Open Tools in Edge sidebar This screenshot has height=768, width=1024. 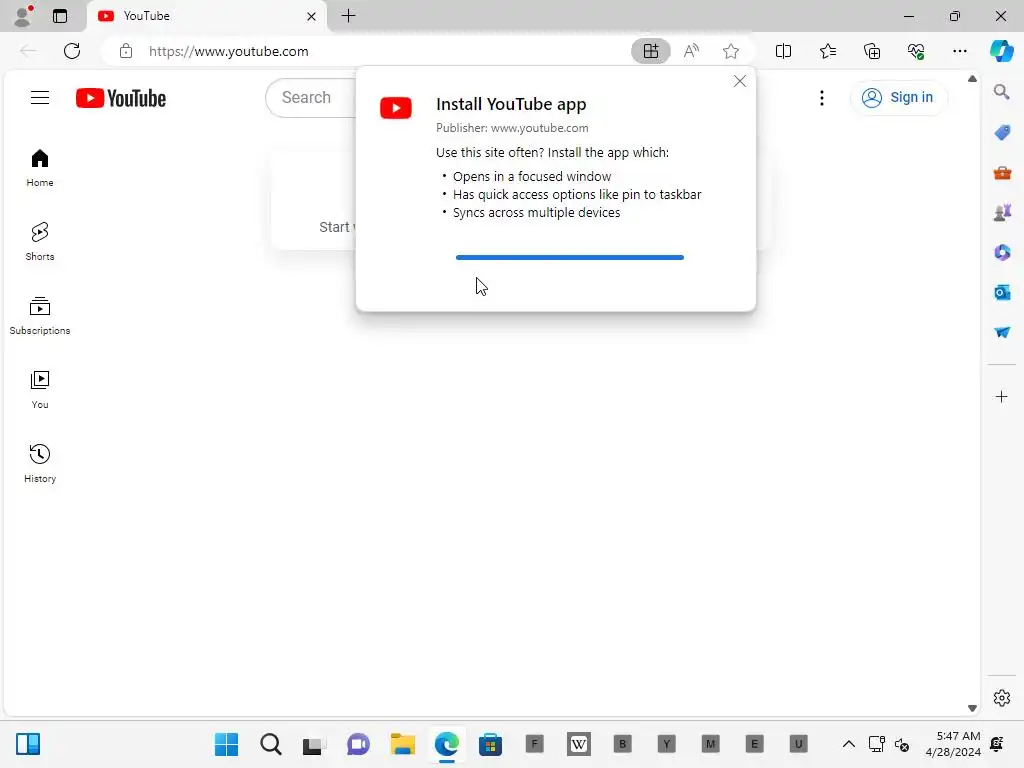point(1002,172)
